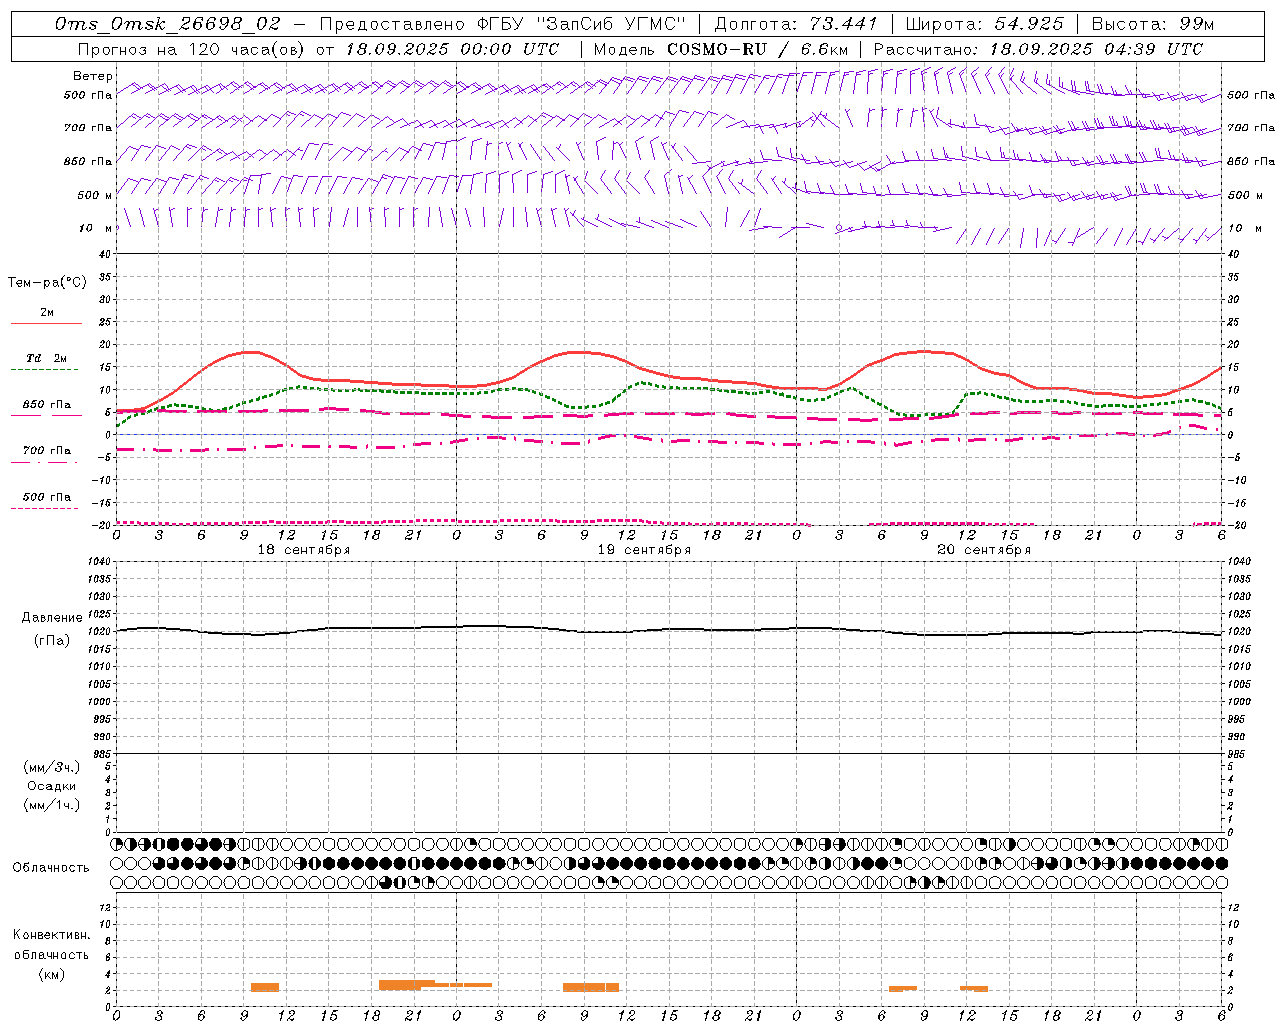Select the provider text ФГБУ "ЗапСиб УГМС"
1280x1024 pixels.
coord(581,24)
